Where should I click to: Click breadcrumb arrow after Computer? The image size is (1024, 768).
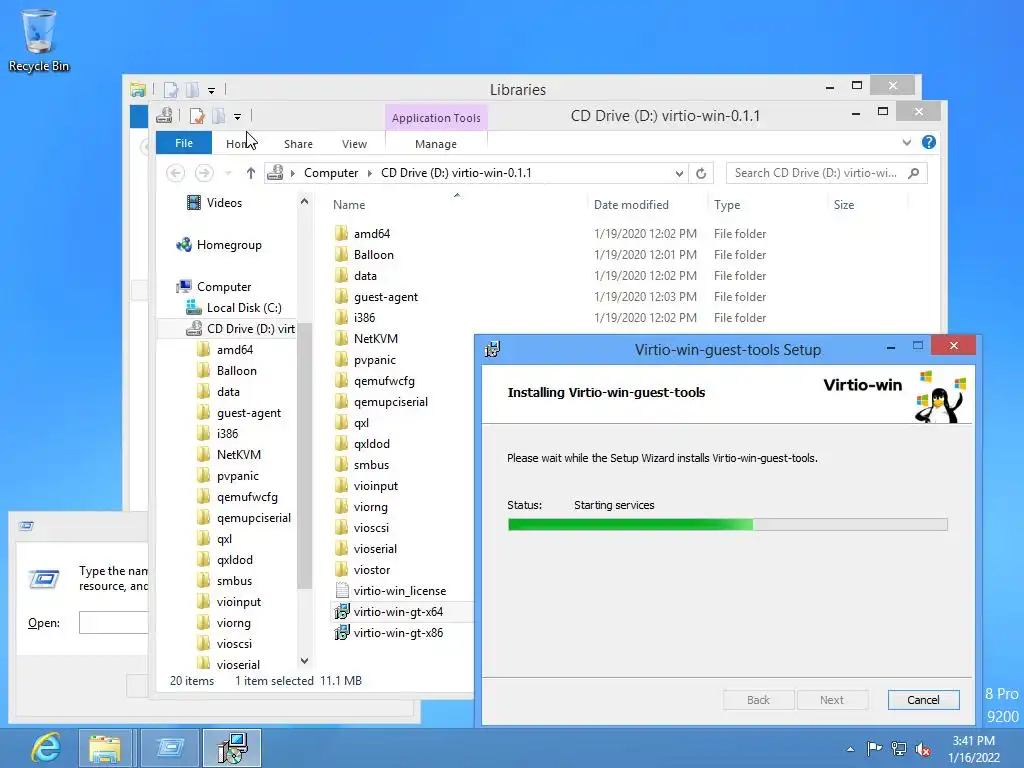click(x=370, y=173)
